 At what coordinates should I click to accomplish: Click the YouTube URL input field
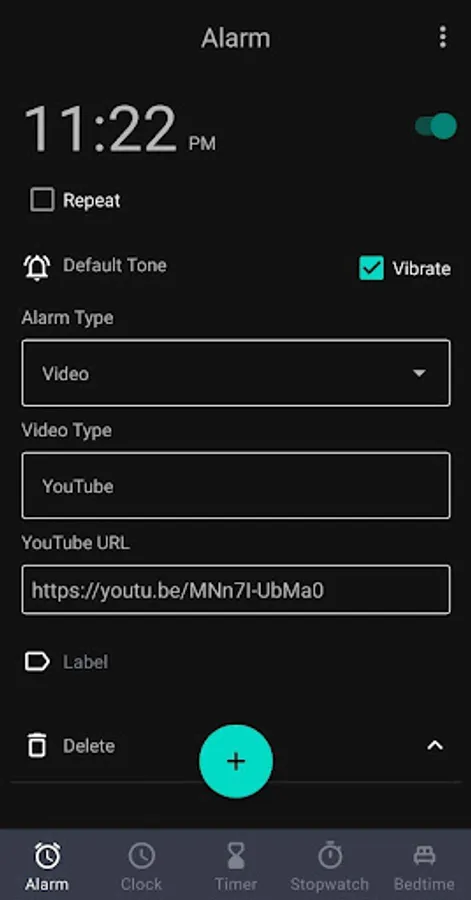[x=236, y=589]
